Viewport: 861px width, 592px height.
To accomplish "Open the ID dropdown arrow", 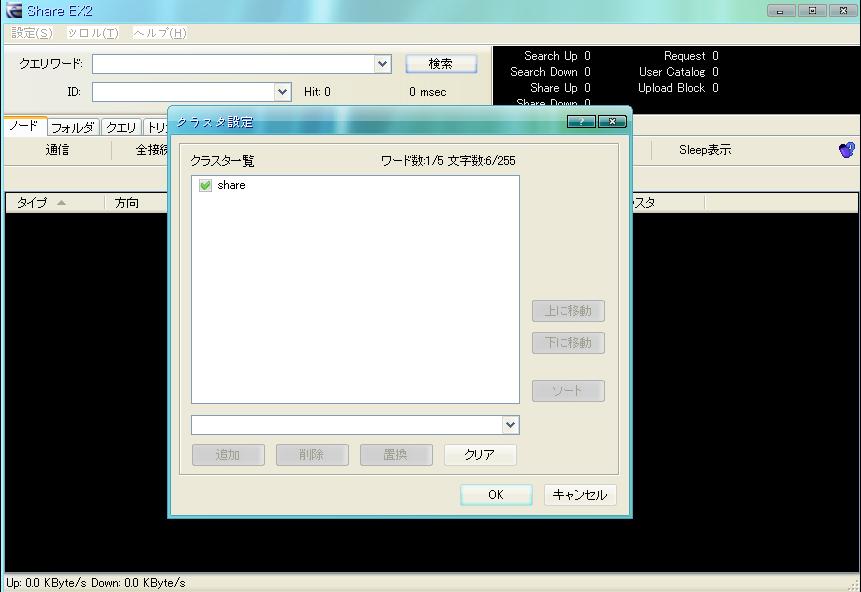I will point(282,92).
